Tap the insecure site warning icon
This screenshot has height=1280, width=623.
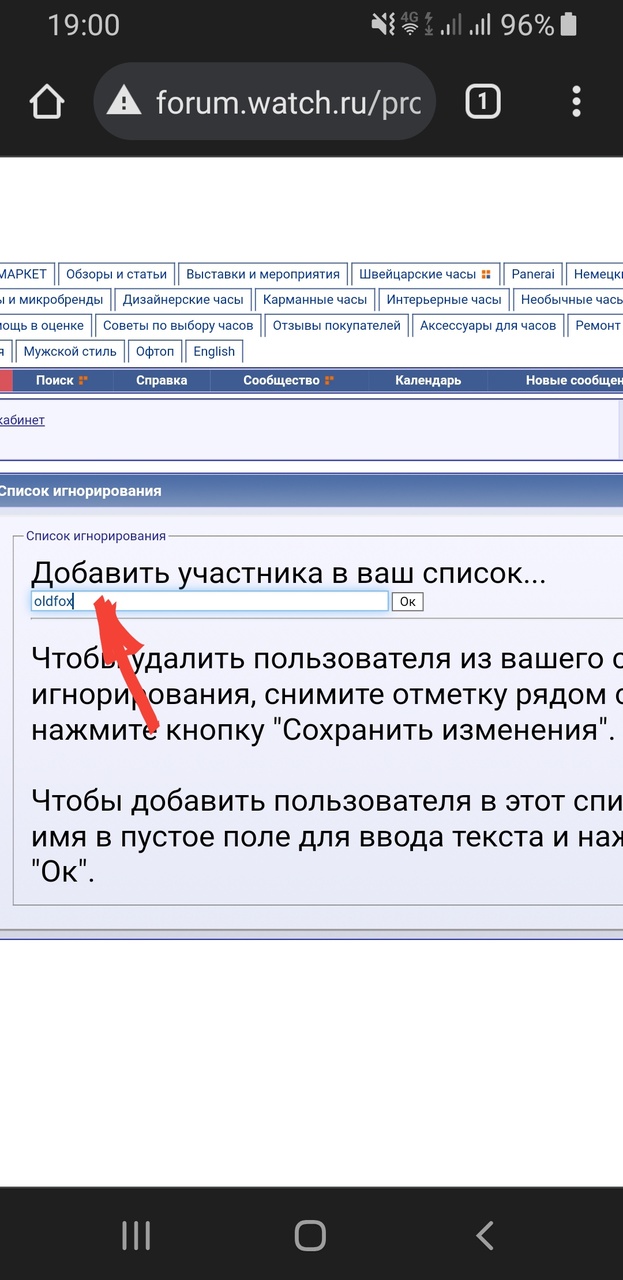[124, 101]
